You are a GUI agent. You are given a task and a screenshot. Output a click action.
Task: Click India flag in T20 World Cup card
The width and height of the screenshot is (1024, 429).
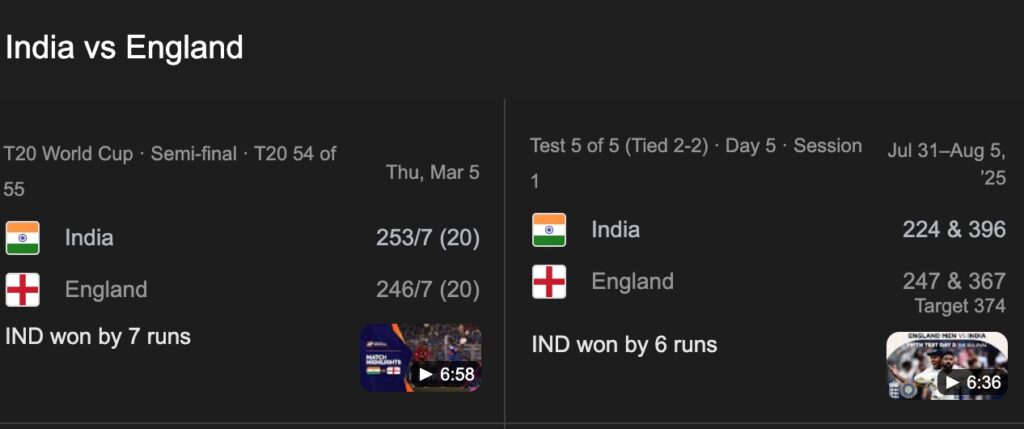pyautogui.click(x=22, y=238)
